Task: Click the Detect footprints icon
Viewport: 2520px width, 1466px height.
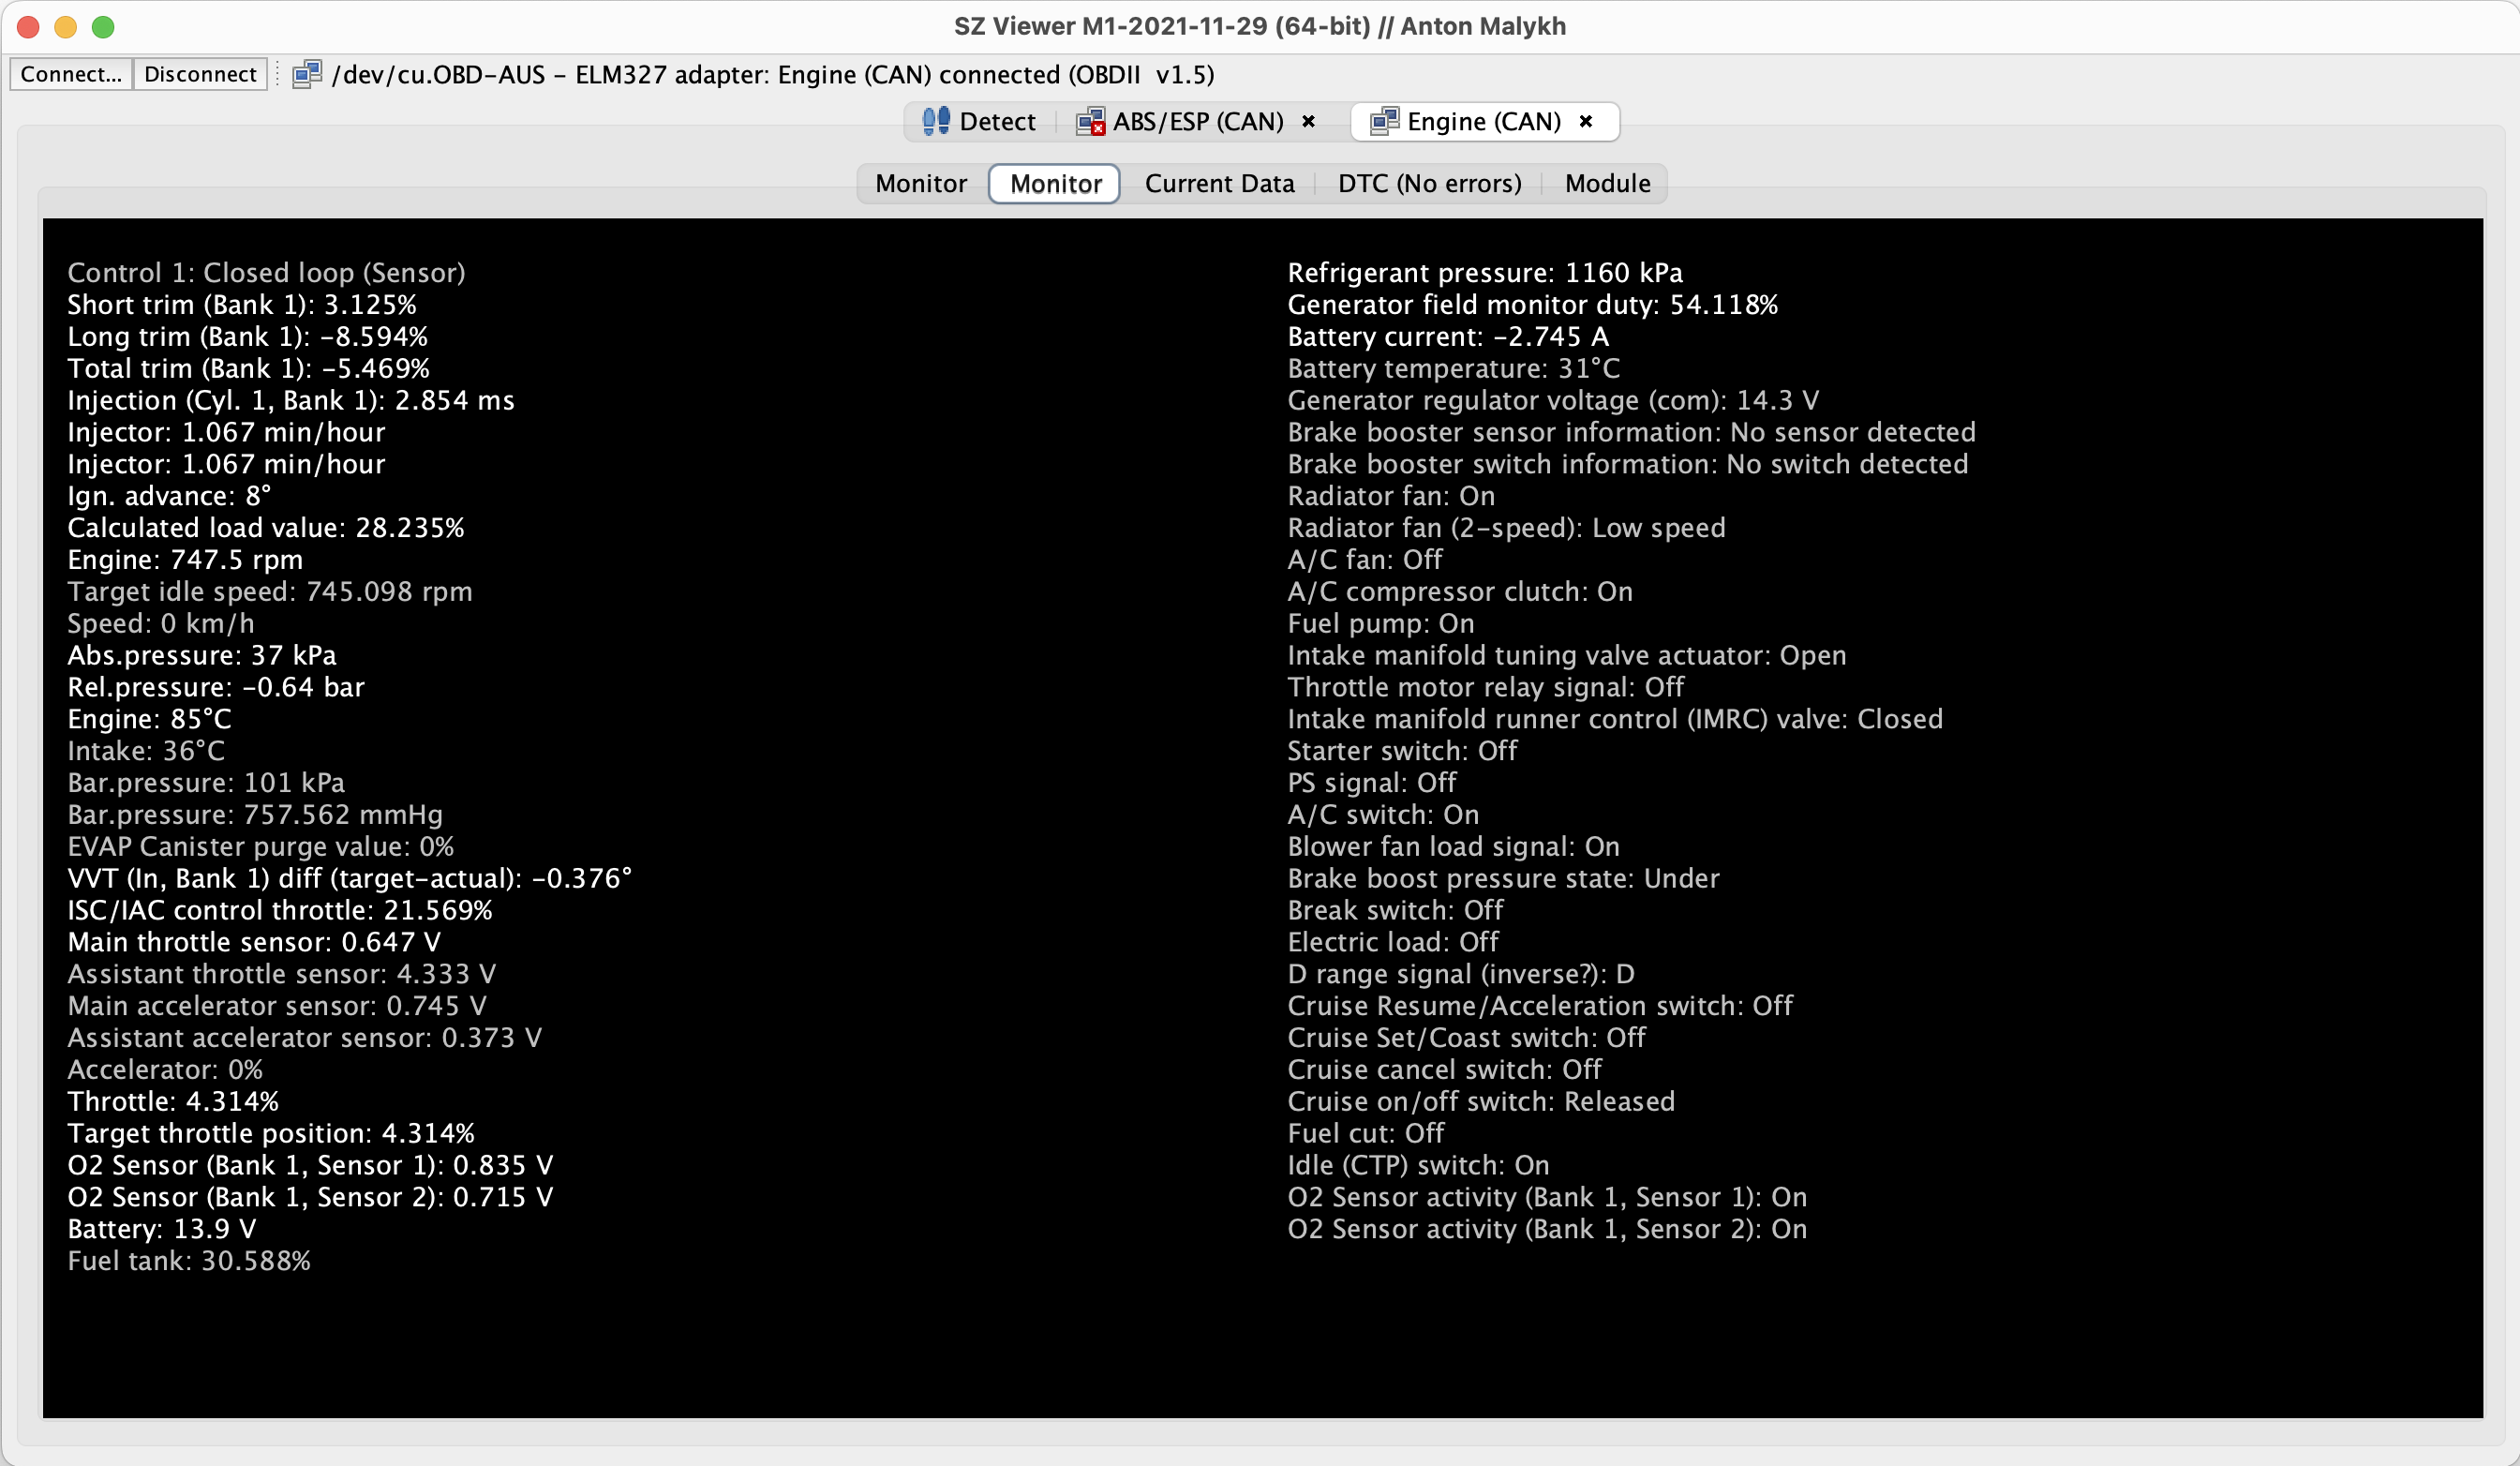Action: [x=935, y=121]
